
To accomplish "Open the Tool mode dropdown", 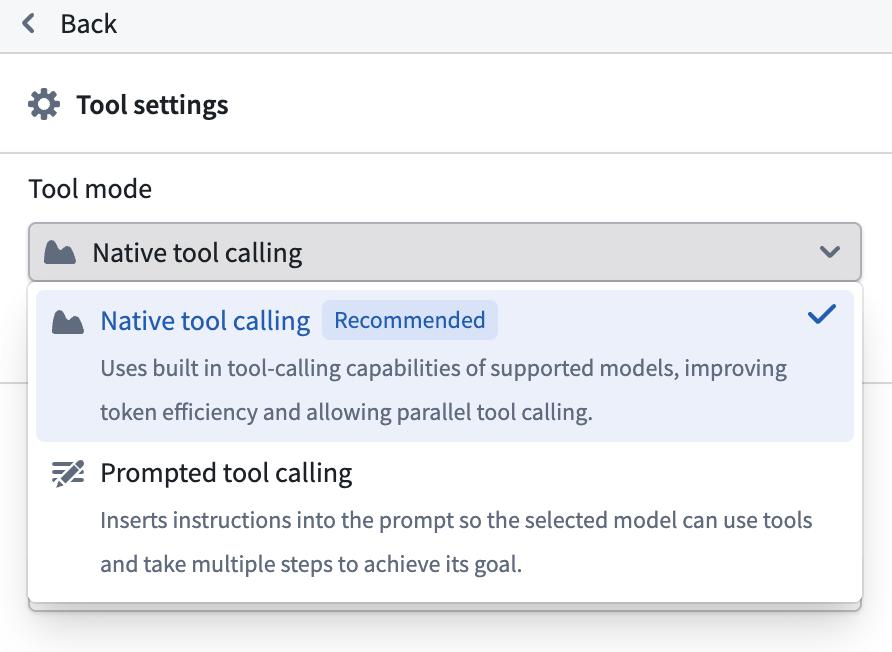I will 444,252.
